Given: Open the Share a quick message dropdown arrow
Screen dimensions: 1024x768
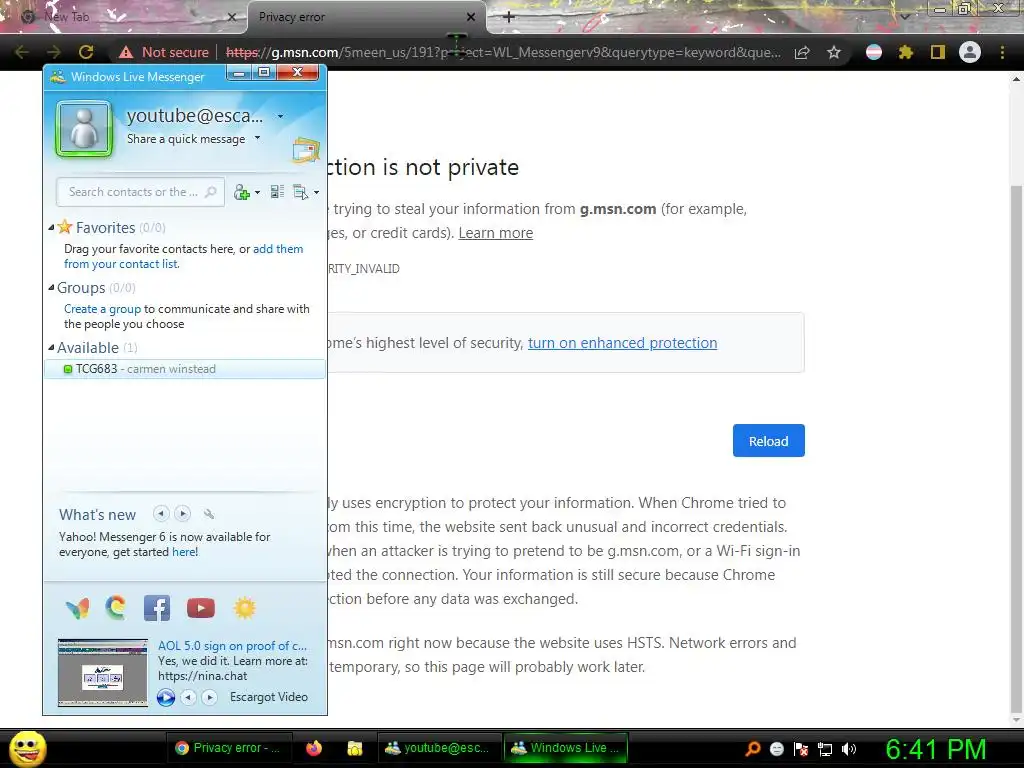Looking at the screenshot, I should point(257,138).
